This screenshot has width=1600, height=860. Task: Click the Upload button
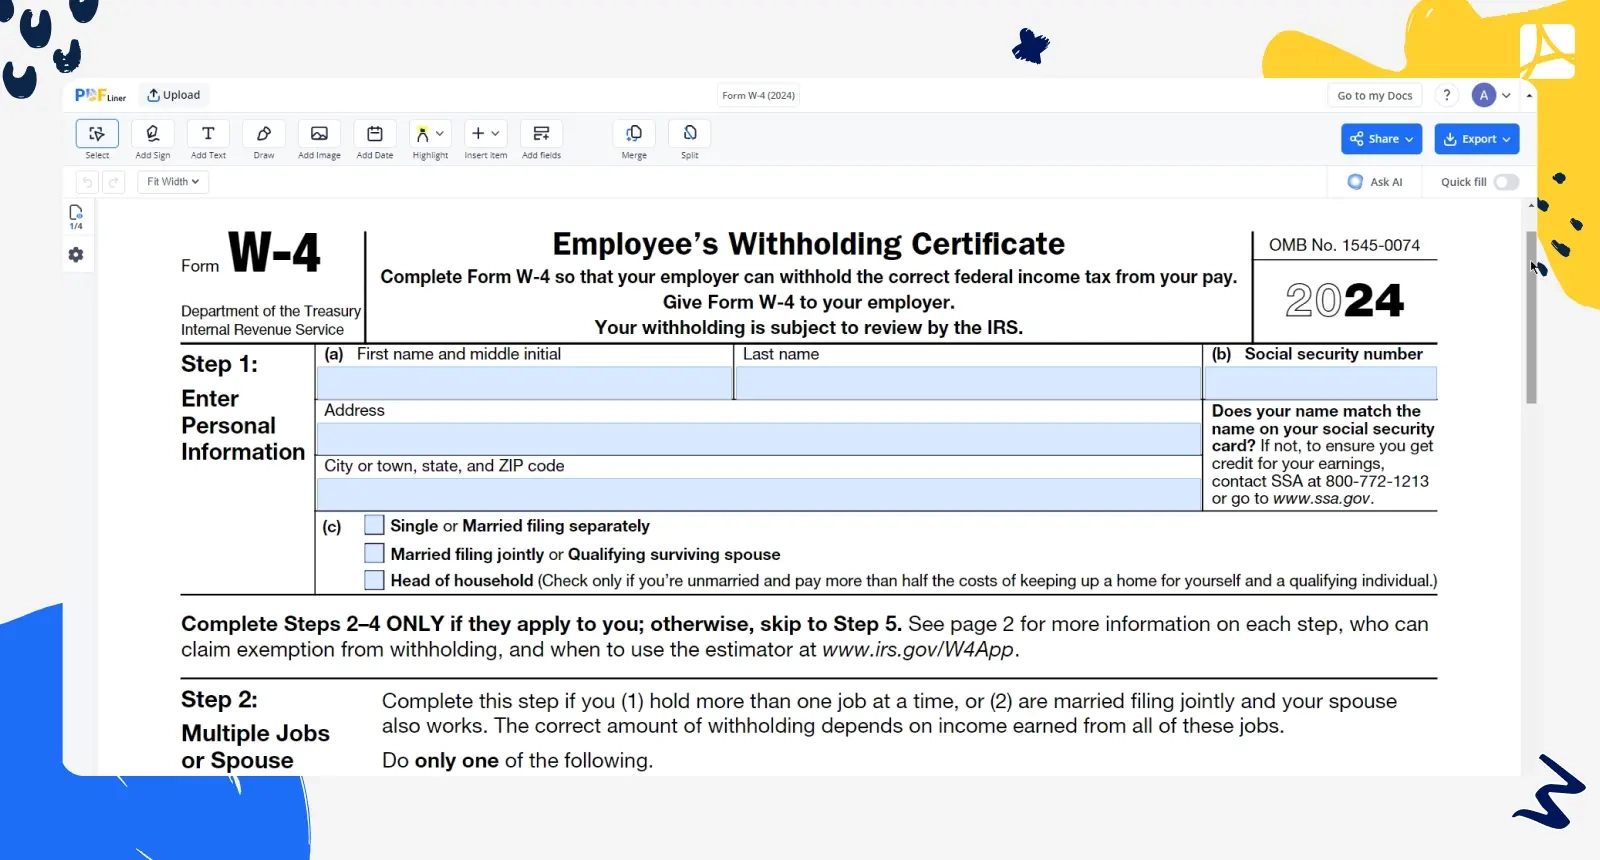pyautogui.click(x=174, y=95)
